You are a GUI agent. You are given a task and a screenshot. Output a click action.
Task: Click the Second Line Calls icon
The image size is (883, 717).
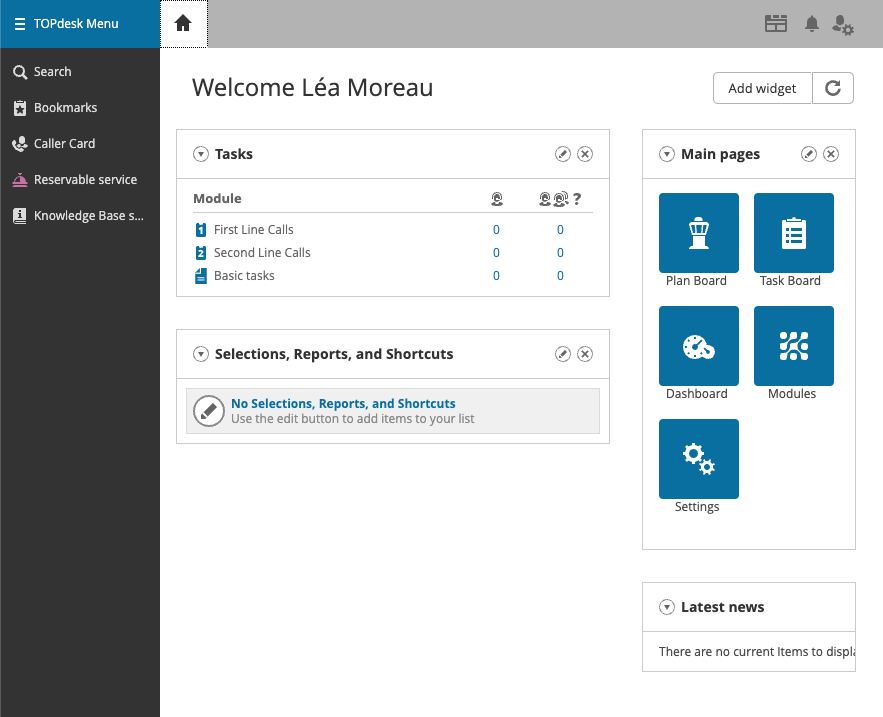[200, 253]
